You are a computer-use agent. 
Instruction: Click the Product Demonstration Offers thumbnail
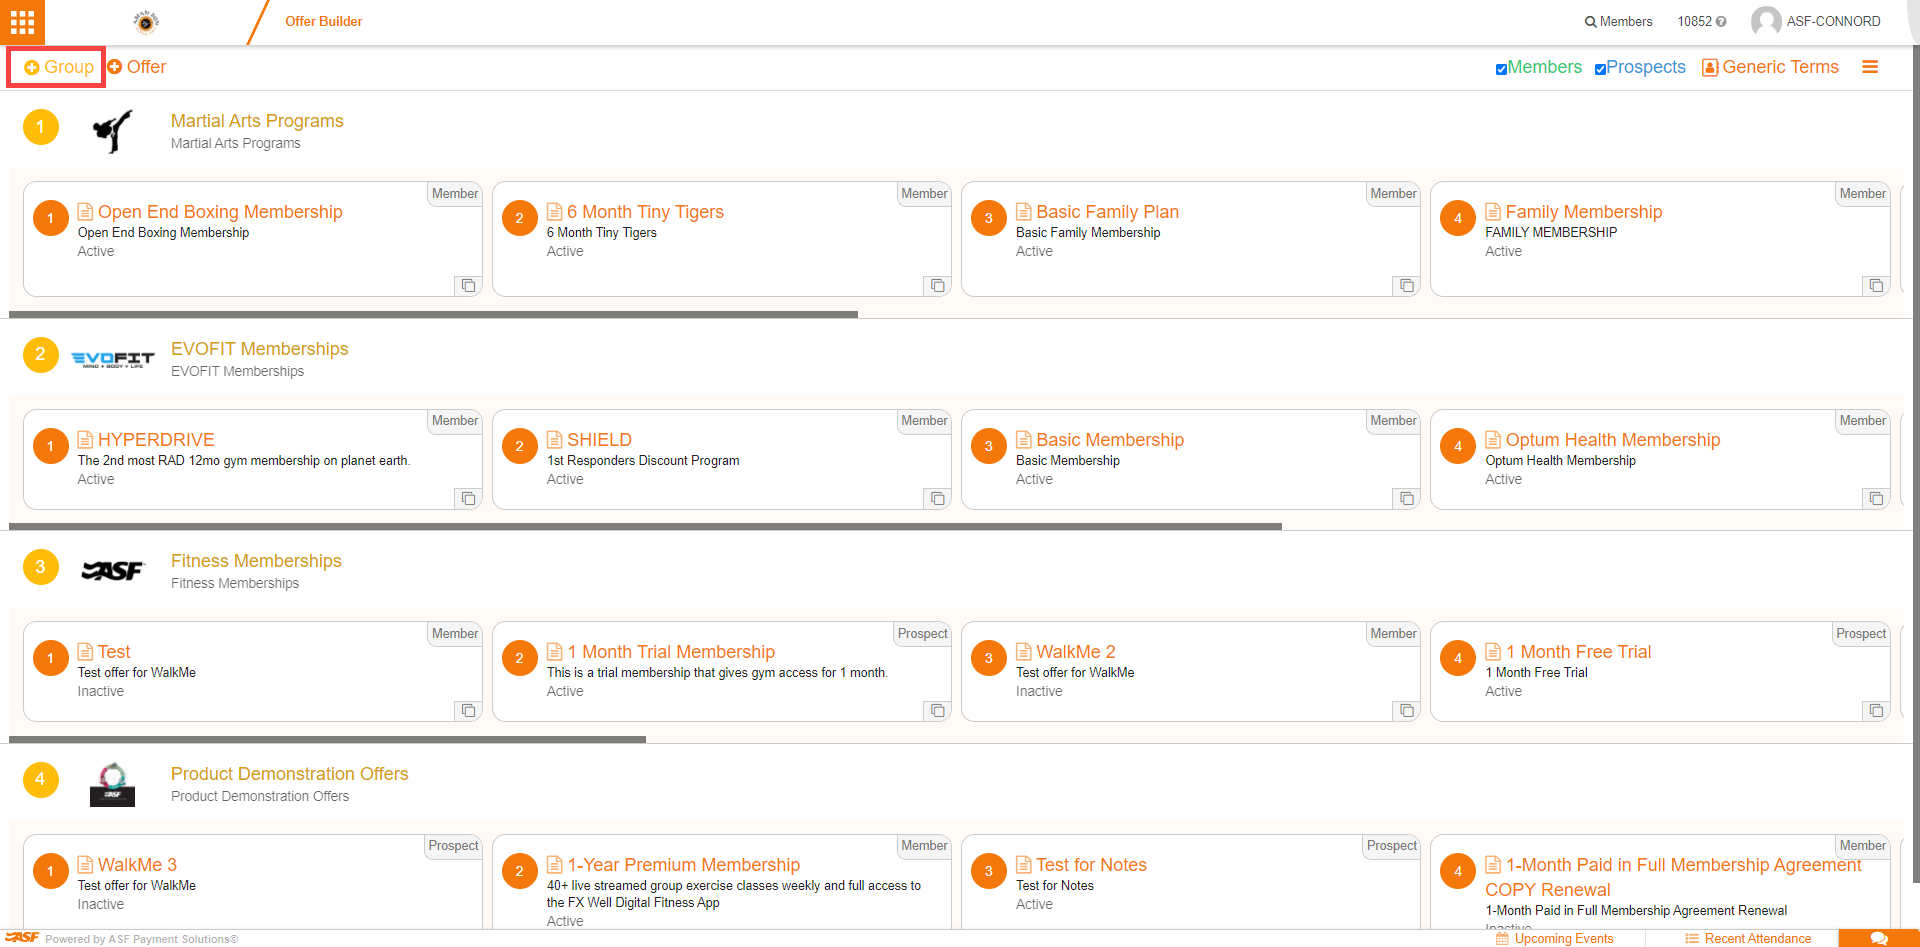(112, 784)
